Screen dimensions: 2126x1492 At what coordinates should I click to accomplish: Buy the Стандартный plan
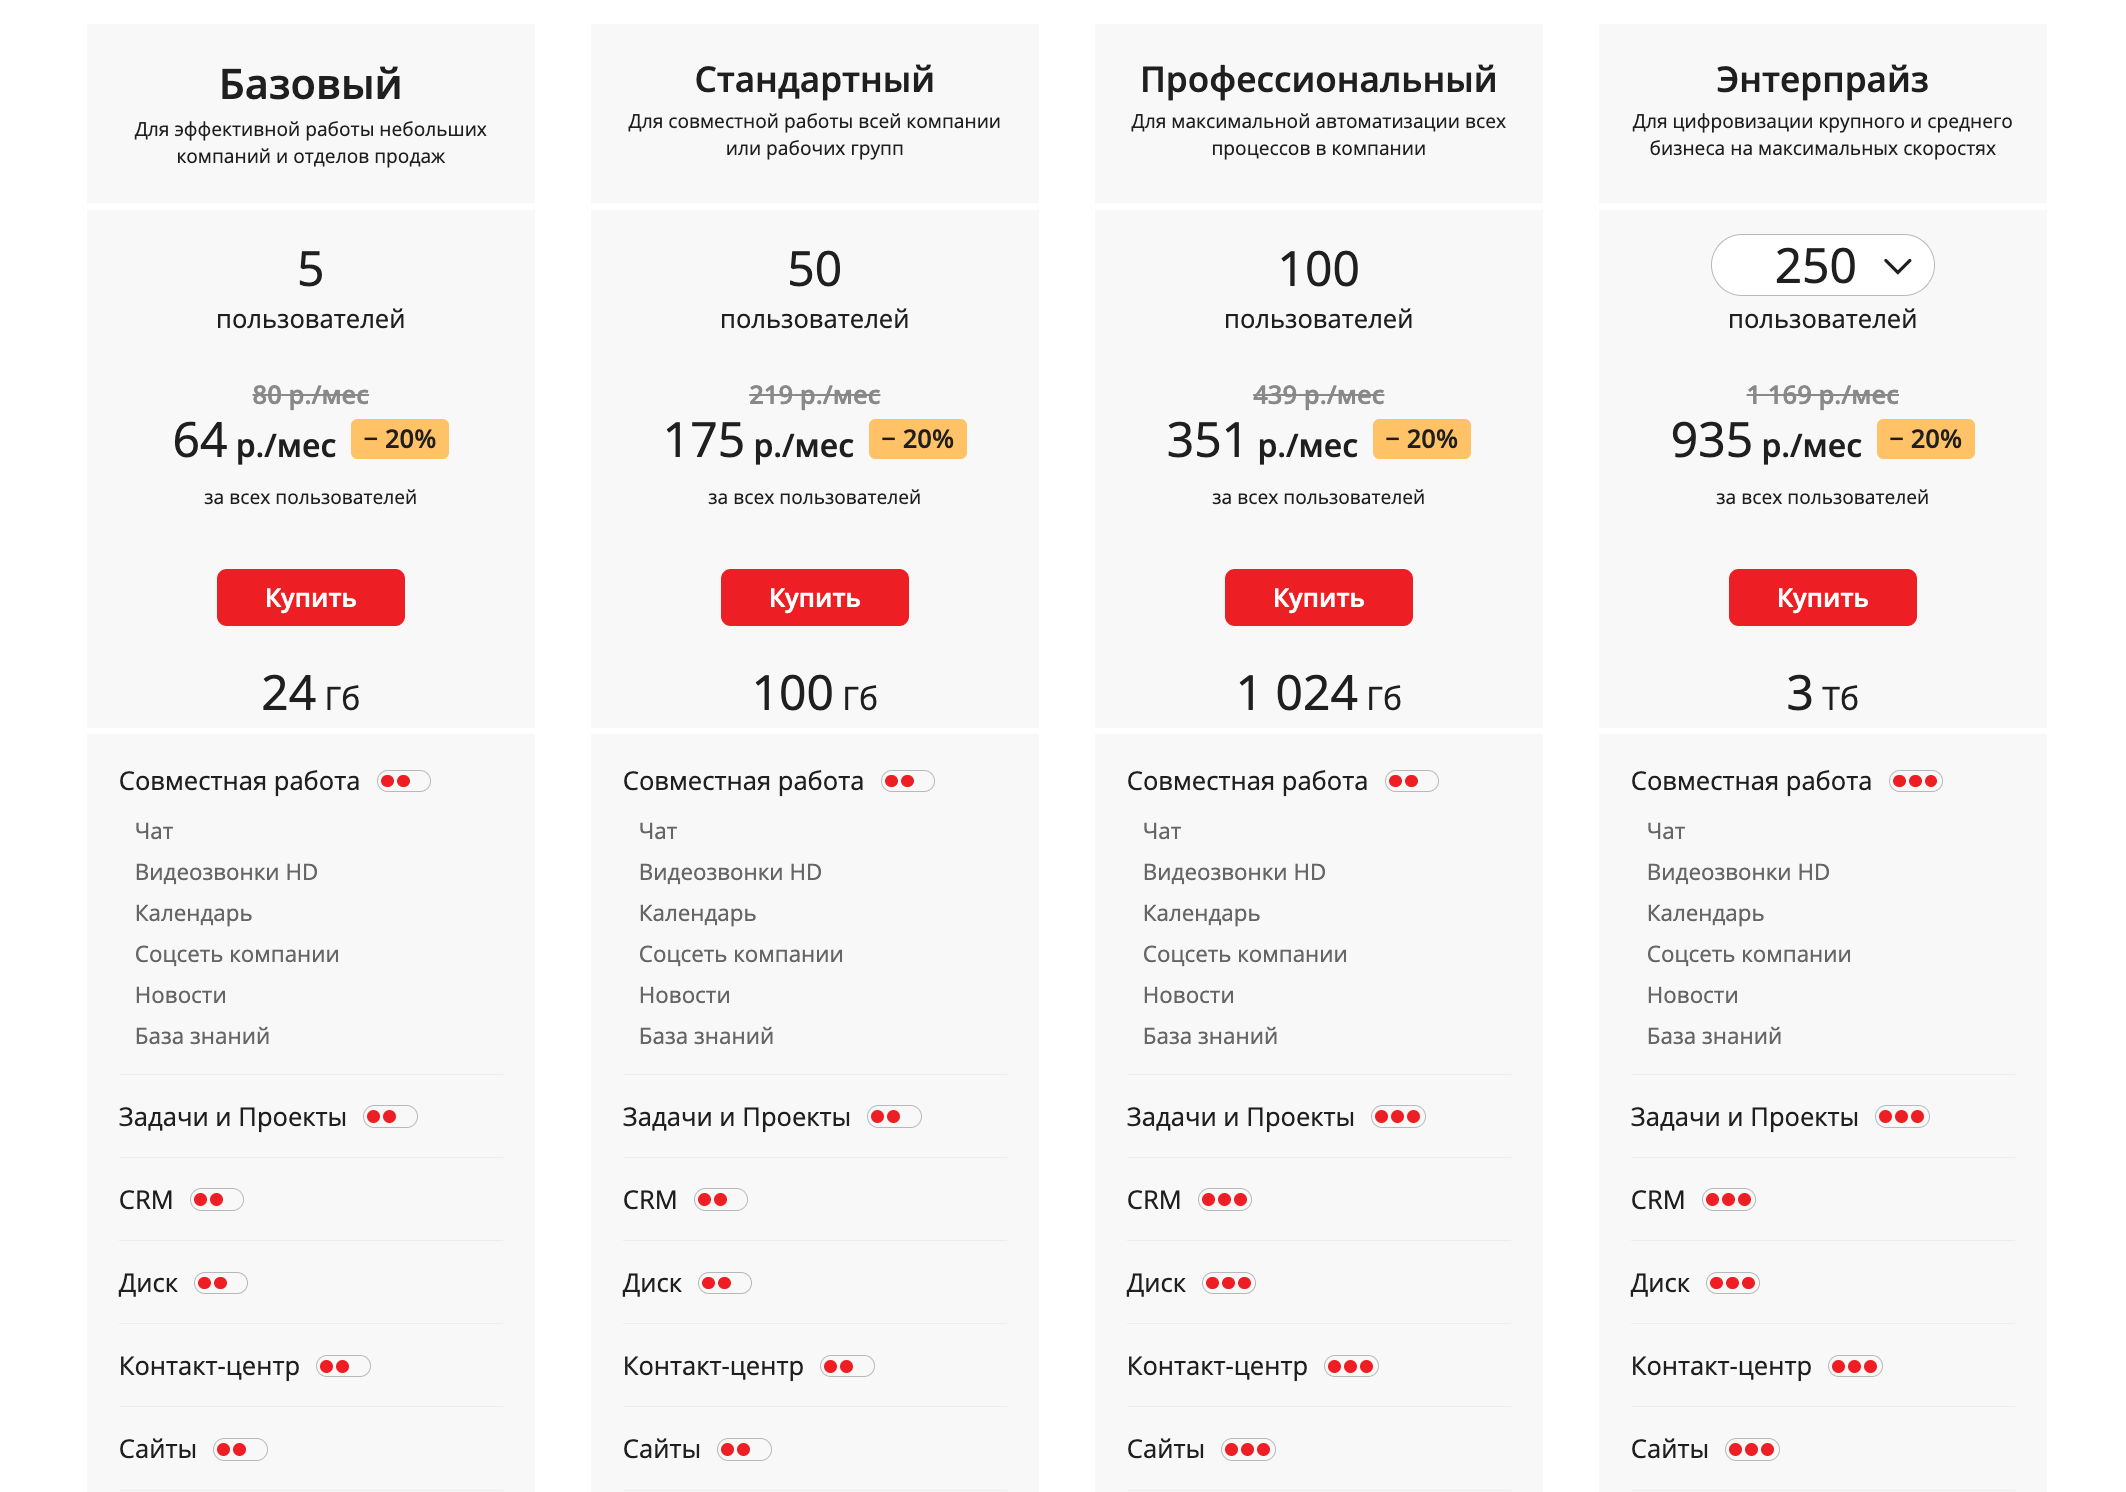[x=814, y=598]
